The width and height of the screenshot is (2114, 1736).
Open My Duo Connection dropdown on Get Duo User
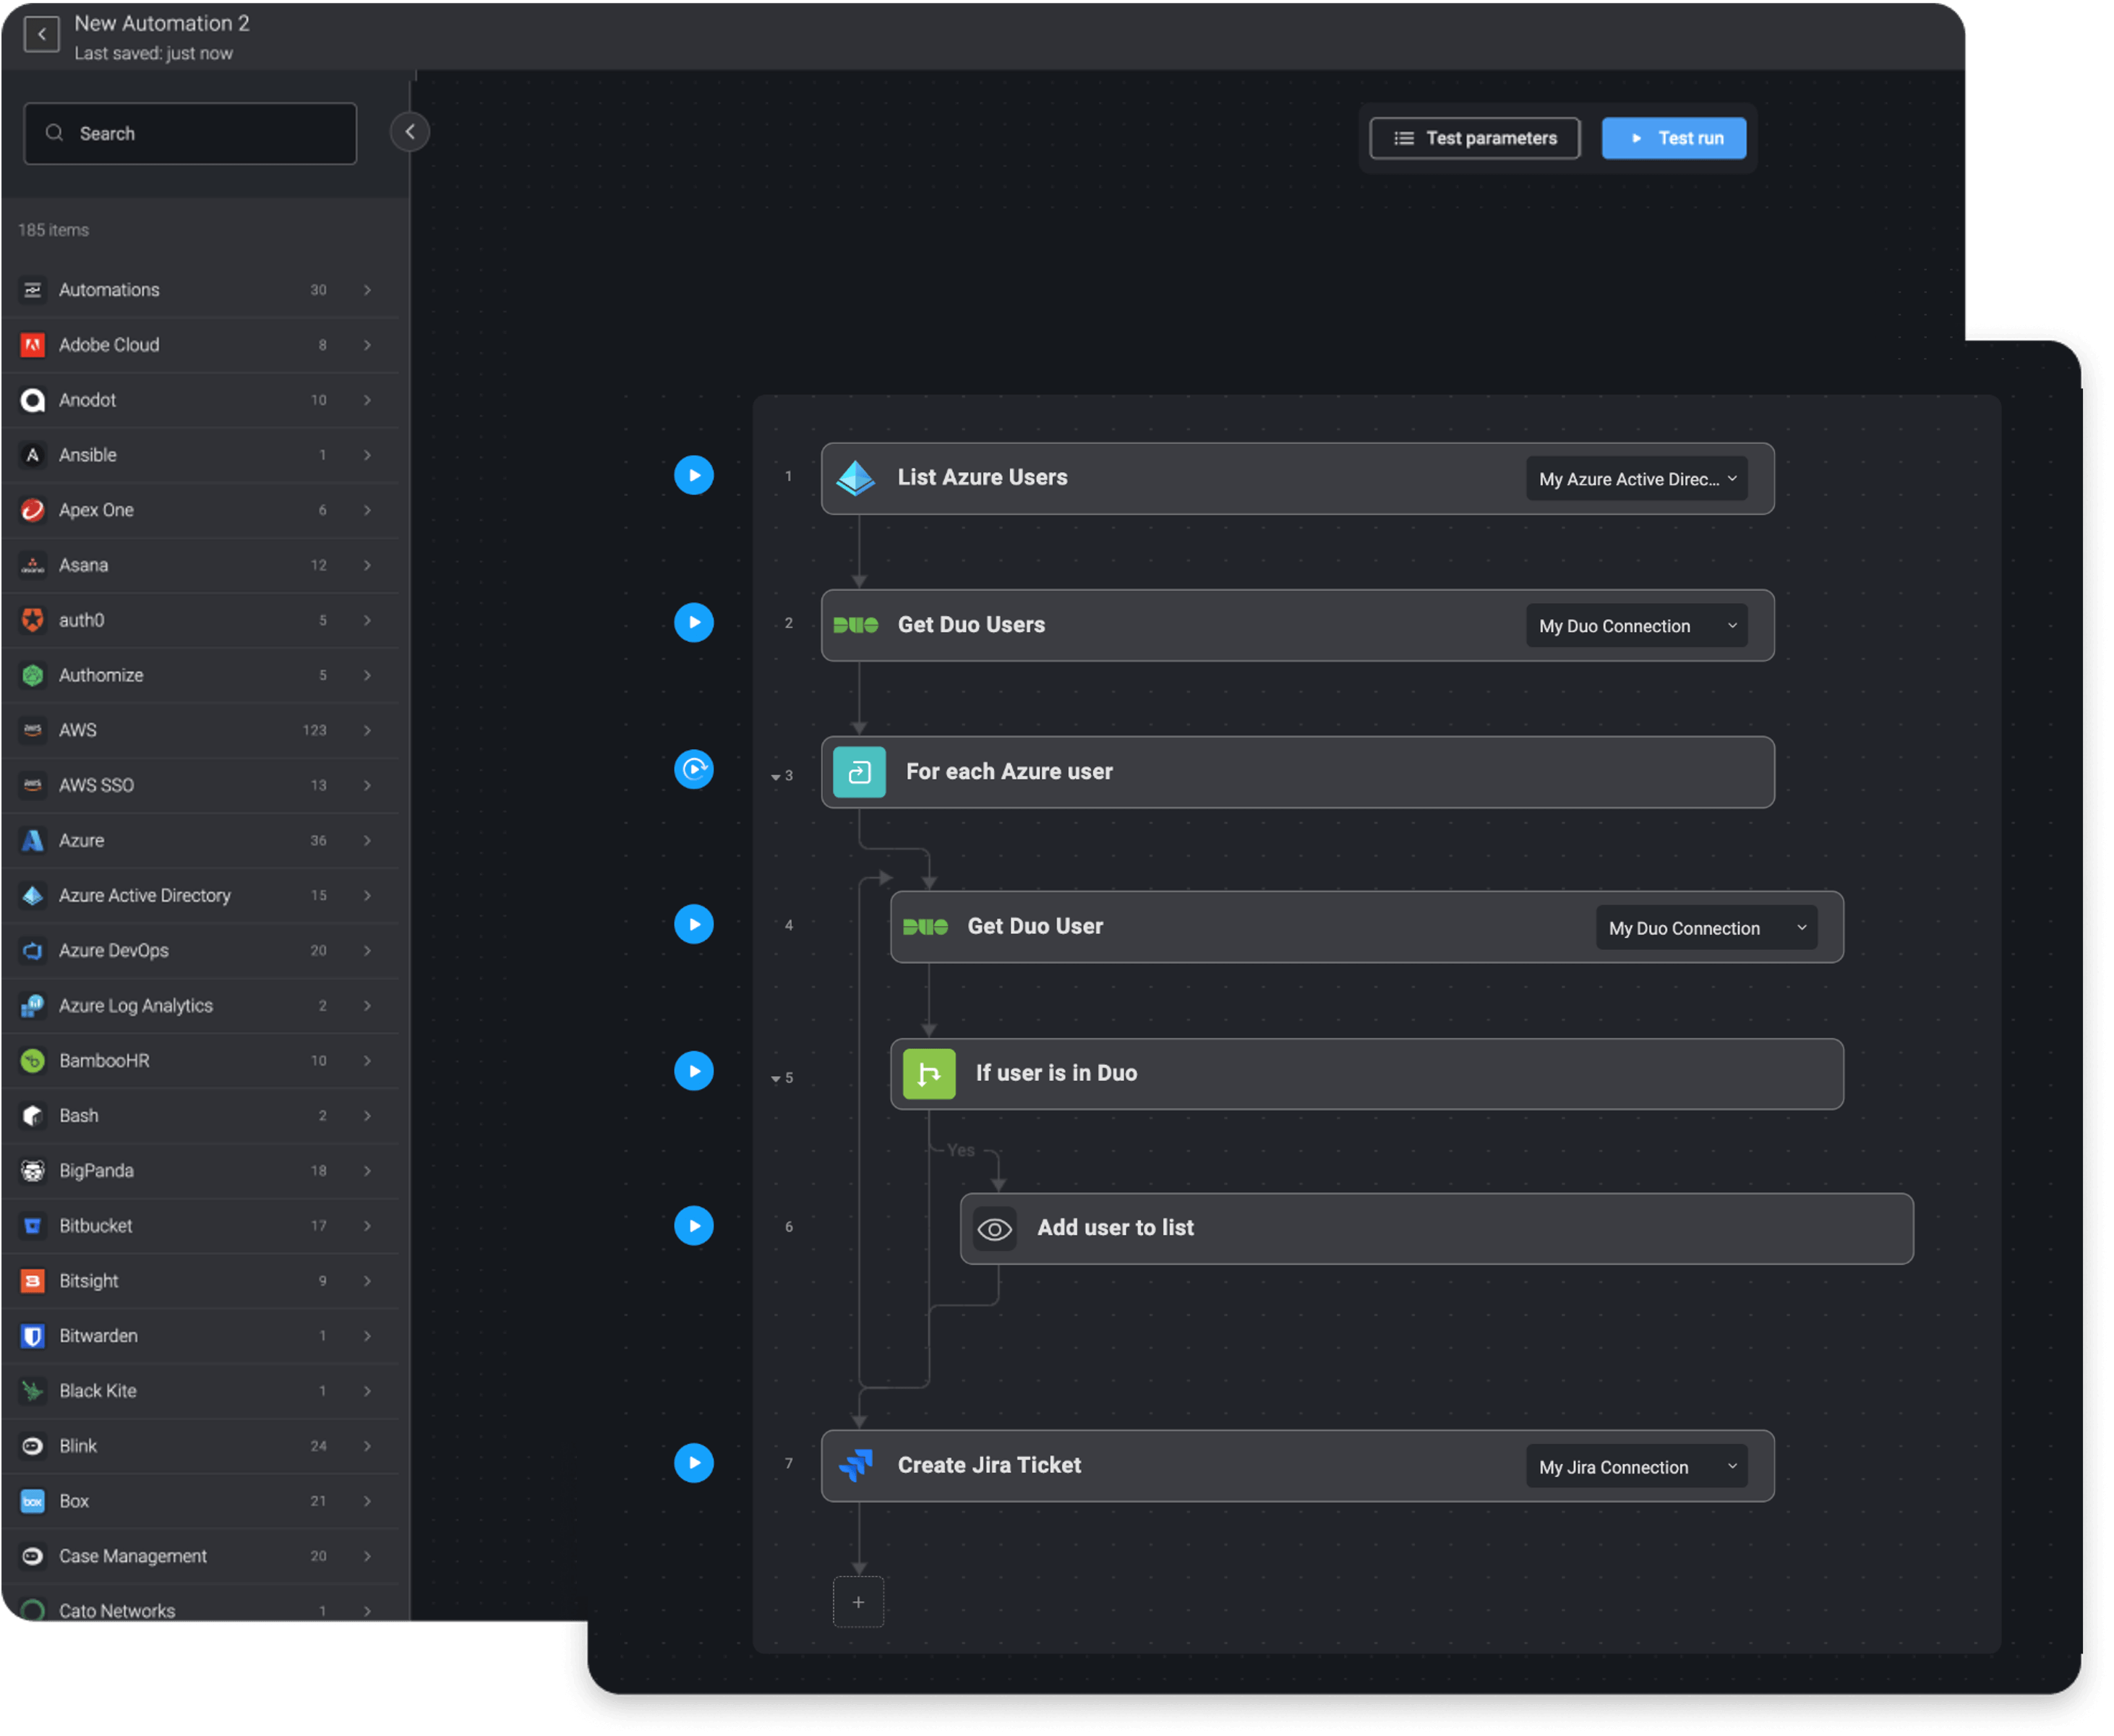(1705, 928)
